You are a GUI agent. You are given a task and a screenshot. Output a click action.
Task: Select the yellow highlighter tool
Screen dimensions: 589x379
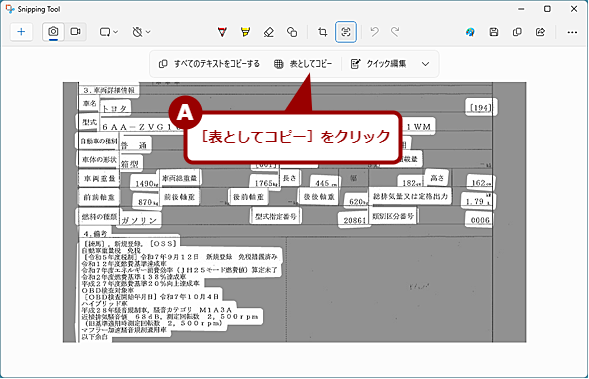pos(245,32)
